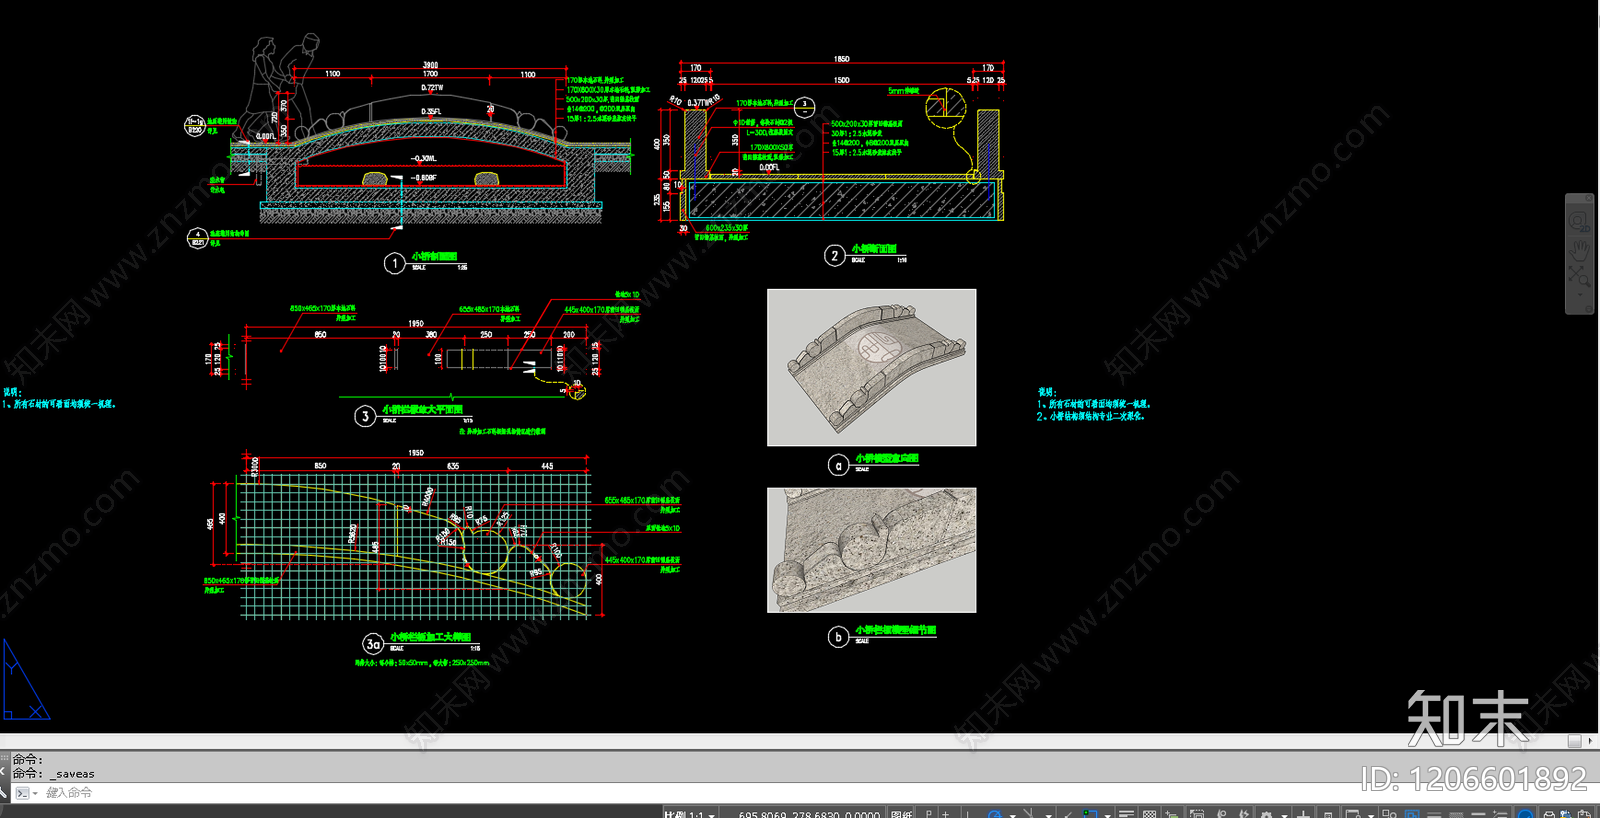Toggle object snap in status bar
This screenshot has width=1600, height=818.
tap(1091, 814)
